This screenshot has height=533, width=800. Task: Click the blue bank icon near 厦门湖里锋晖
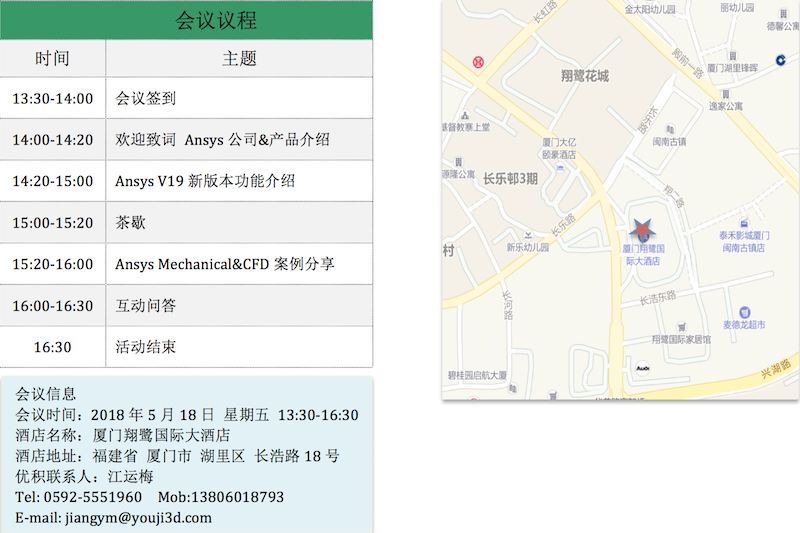tap(781, 60)
